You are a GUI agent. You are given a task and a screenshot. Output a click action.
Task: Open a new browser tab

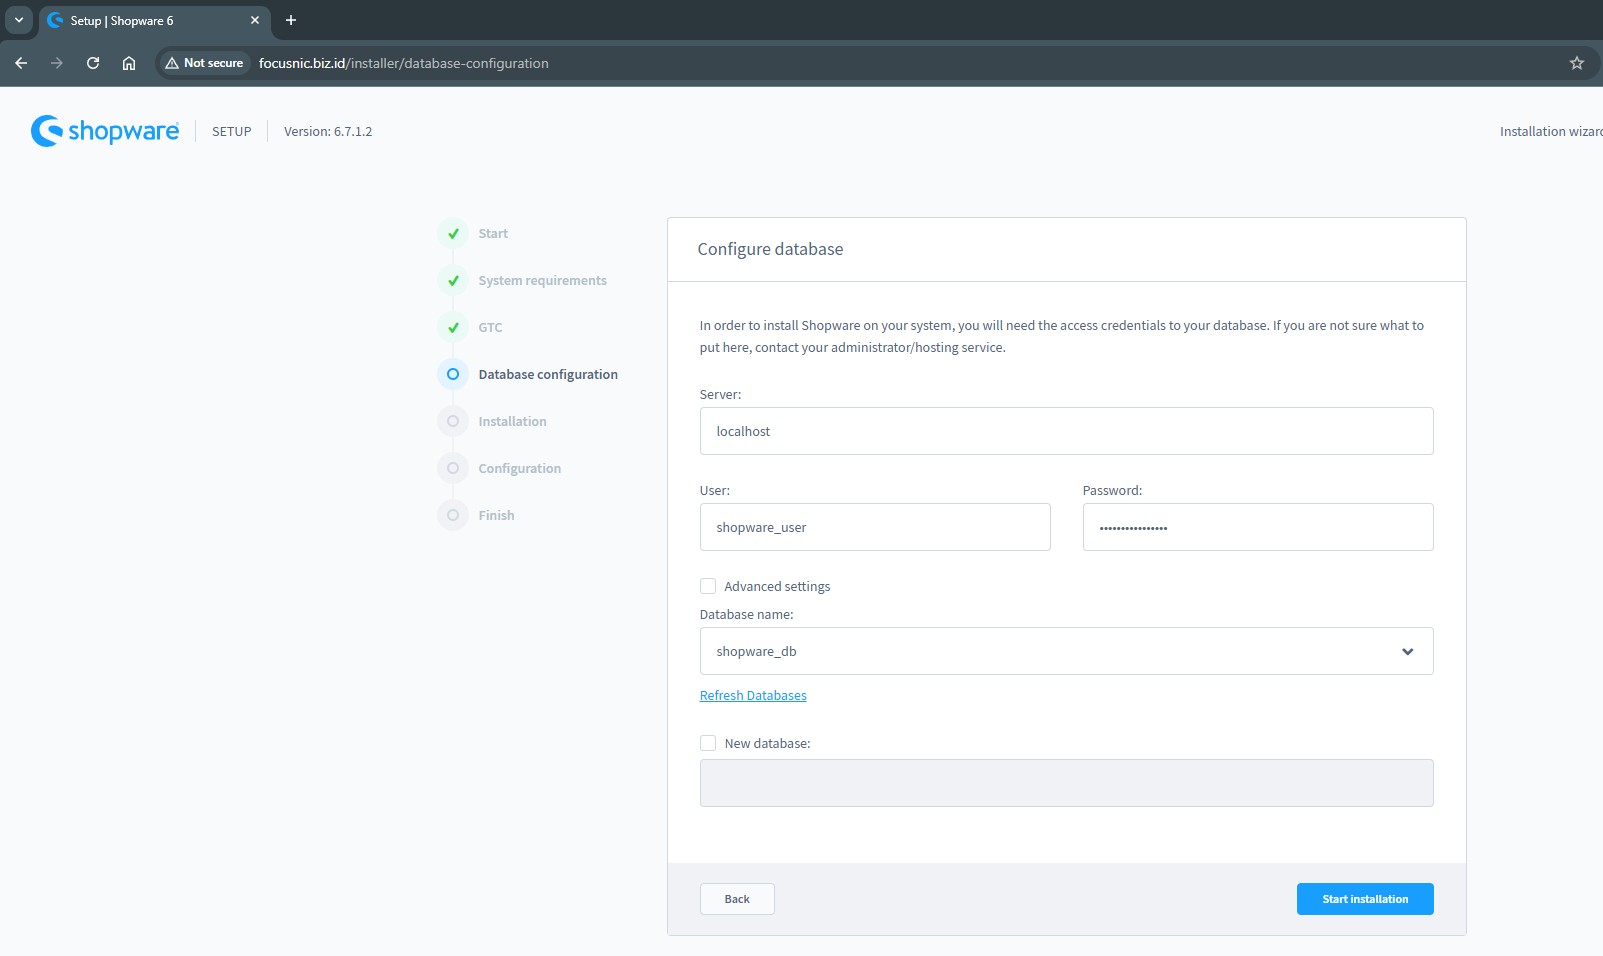291,20
